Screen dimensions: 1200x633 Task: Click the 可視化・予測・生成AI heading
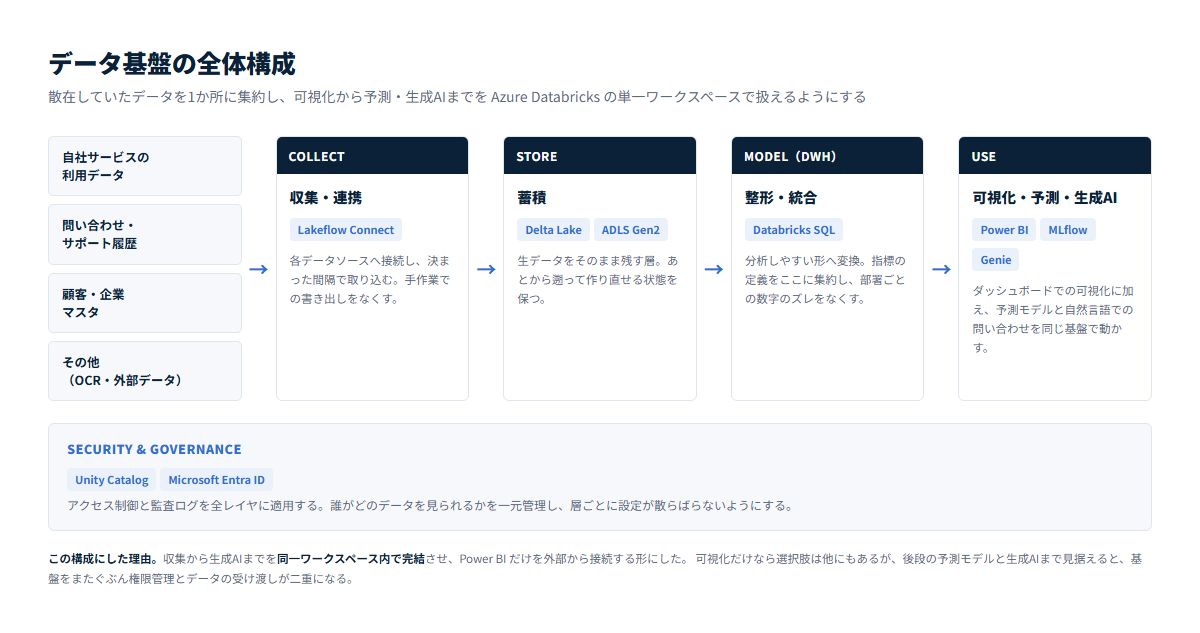[1045, 198]
